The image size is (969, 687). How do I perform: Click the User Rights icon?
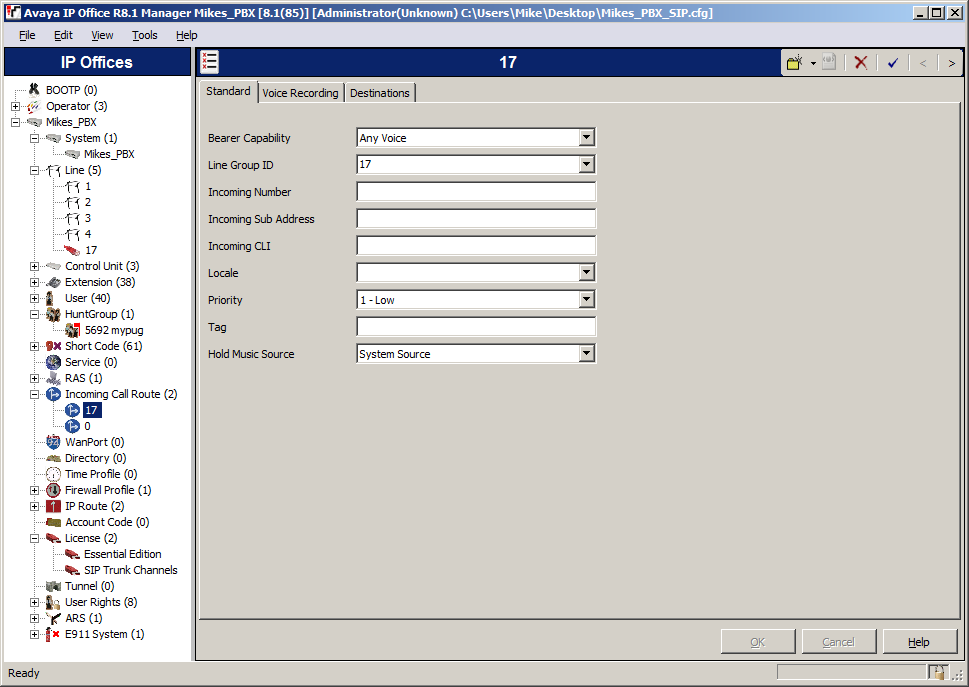[53, 602]
